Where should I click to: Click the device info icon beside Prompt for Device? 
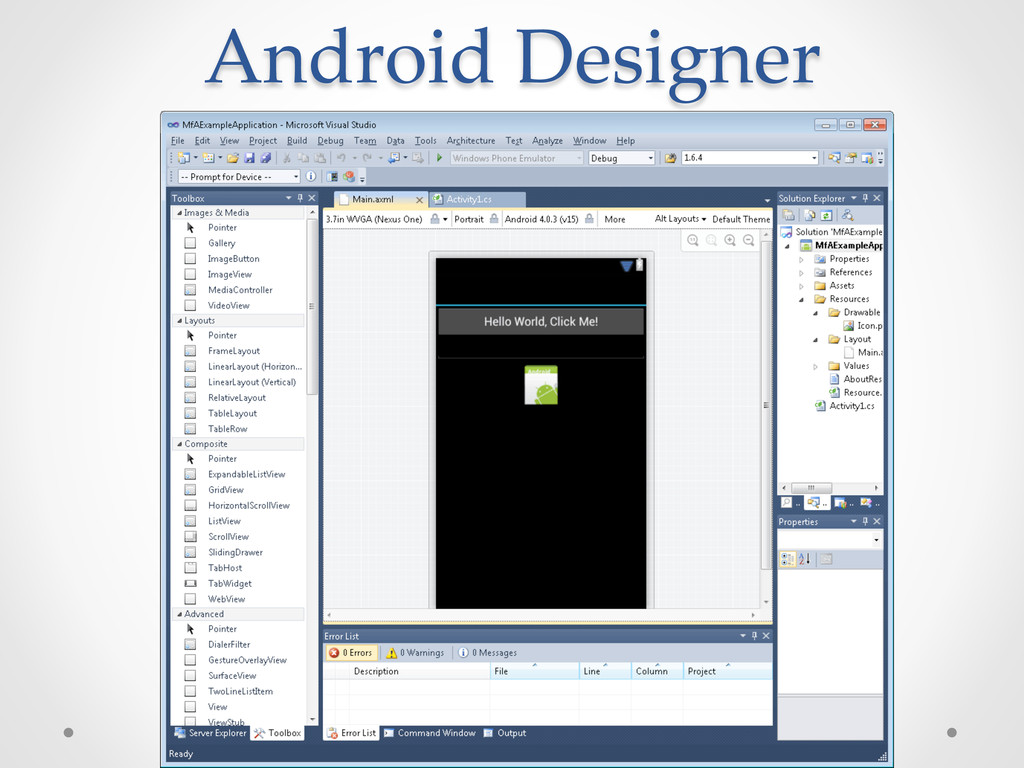pyautogui.click(x=312, y=176)
